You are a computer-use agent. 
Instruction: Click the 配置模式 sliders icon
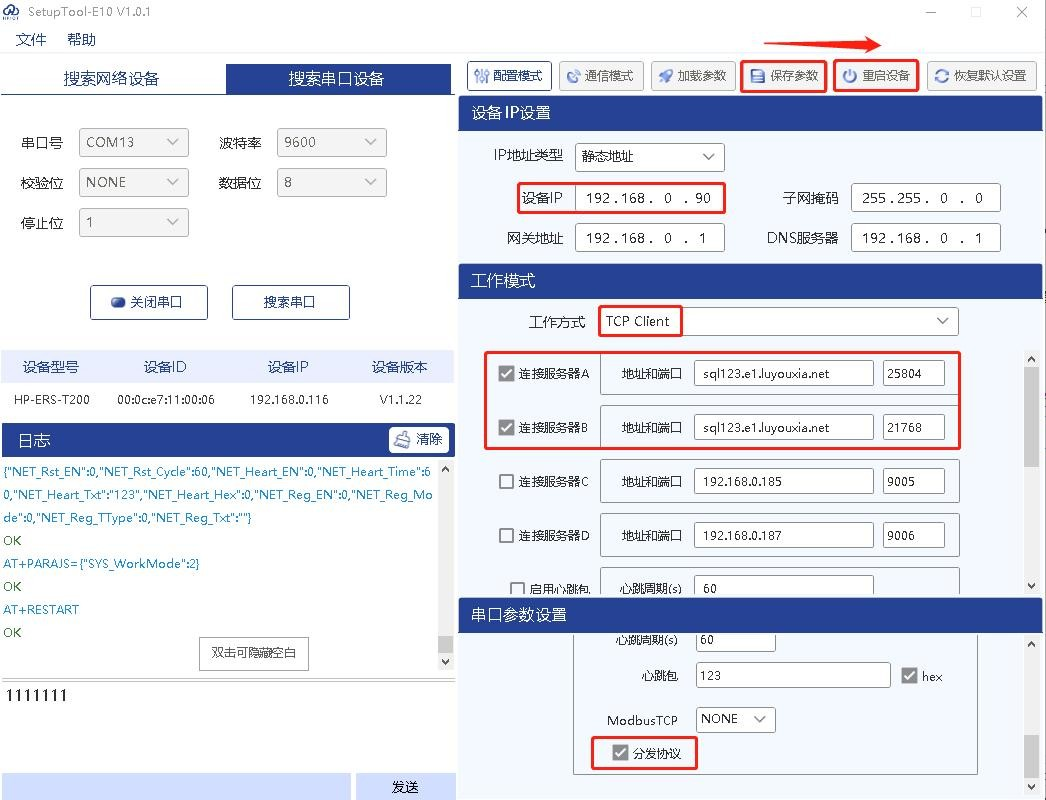482,76
